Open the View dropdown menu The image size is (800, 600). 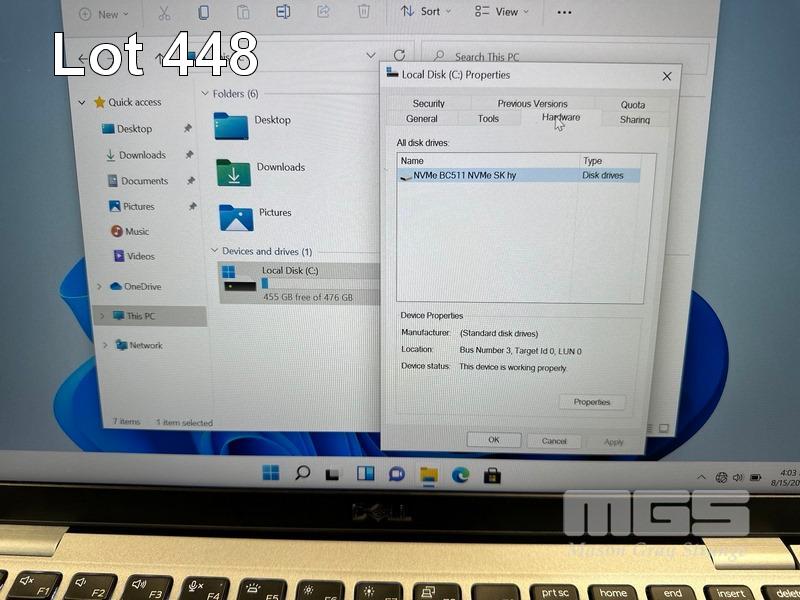tap(501, 12)
